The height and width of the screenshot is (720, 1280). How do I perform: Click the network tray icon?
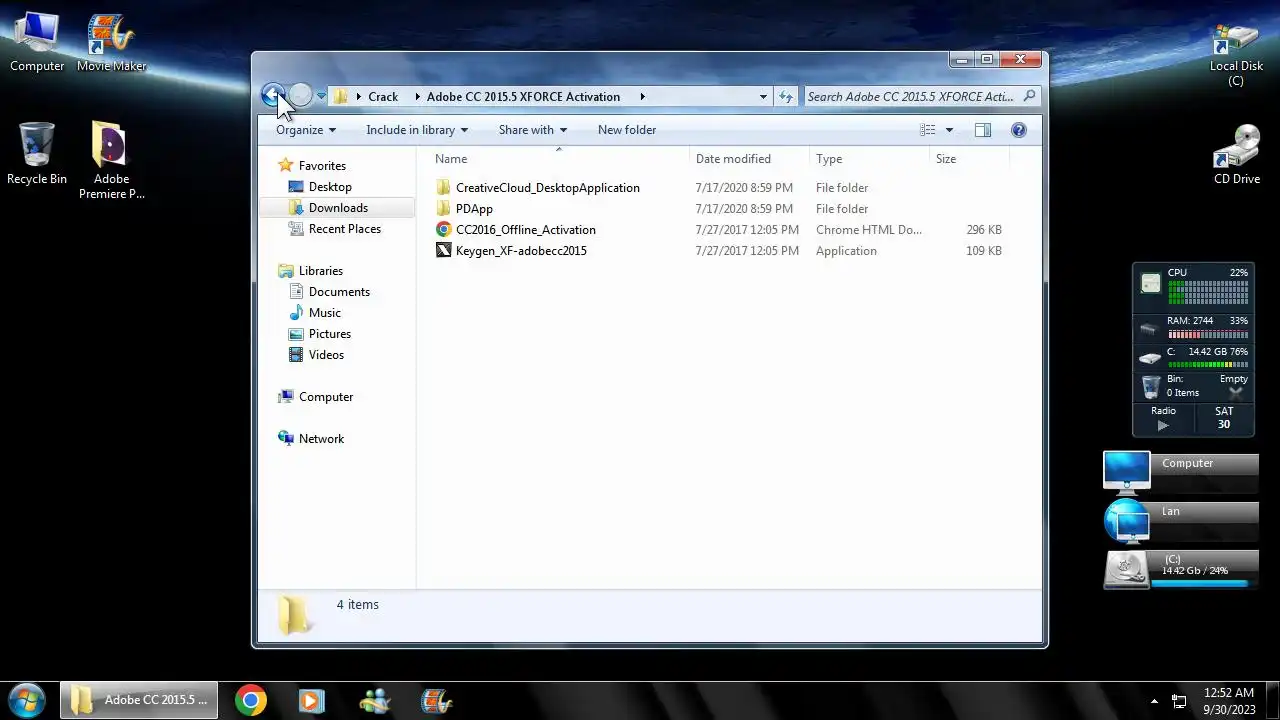tap(1179, 701)
